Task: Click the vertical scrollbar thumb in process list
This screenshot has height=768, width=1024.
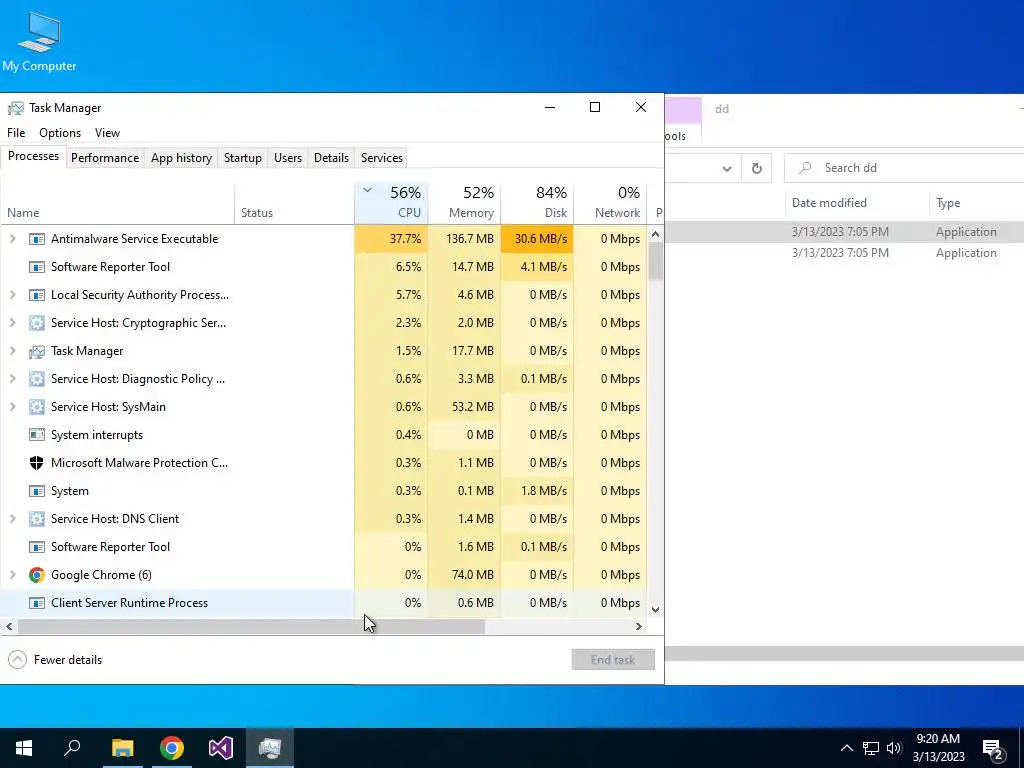Action: (656, 261)
